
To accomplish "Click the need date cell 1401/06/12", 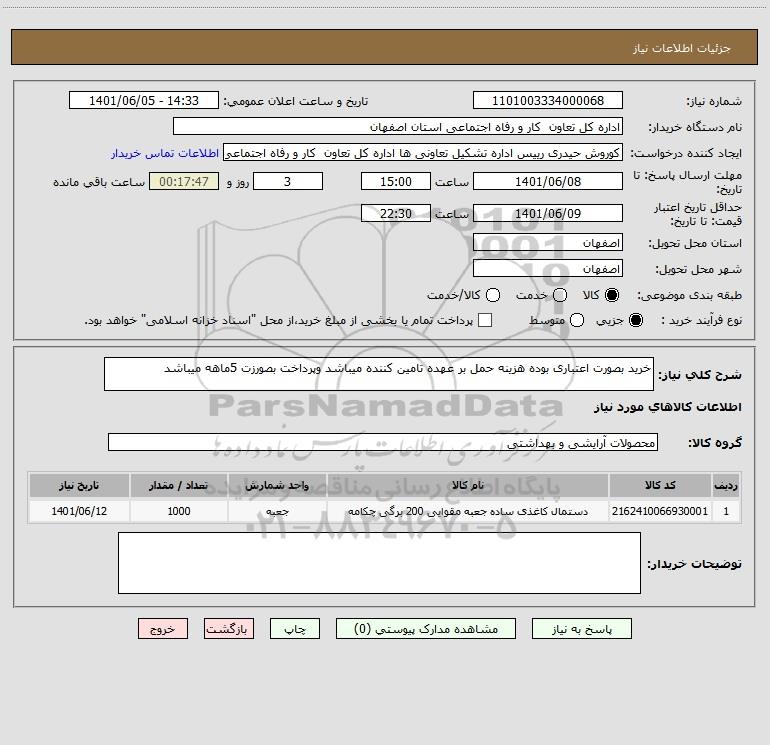I will pos(79,511).
